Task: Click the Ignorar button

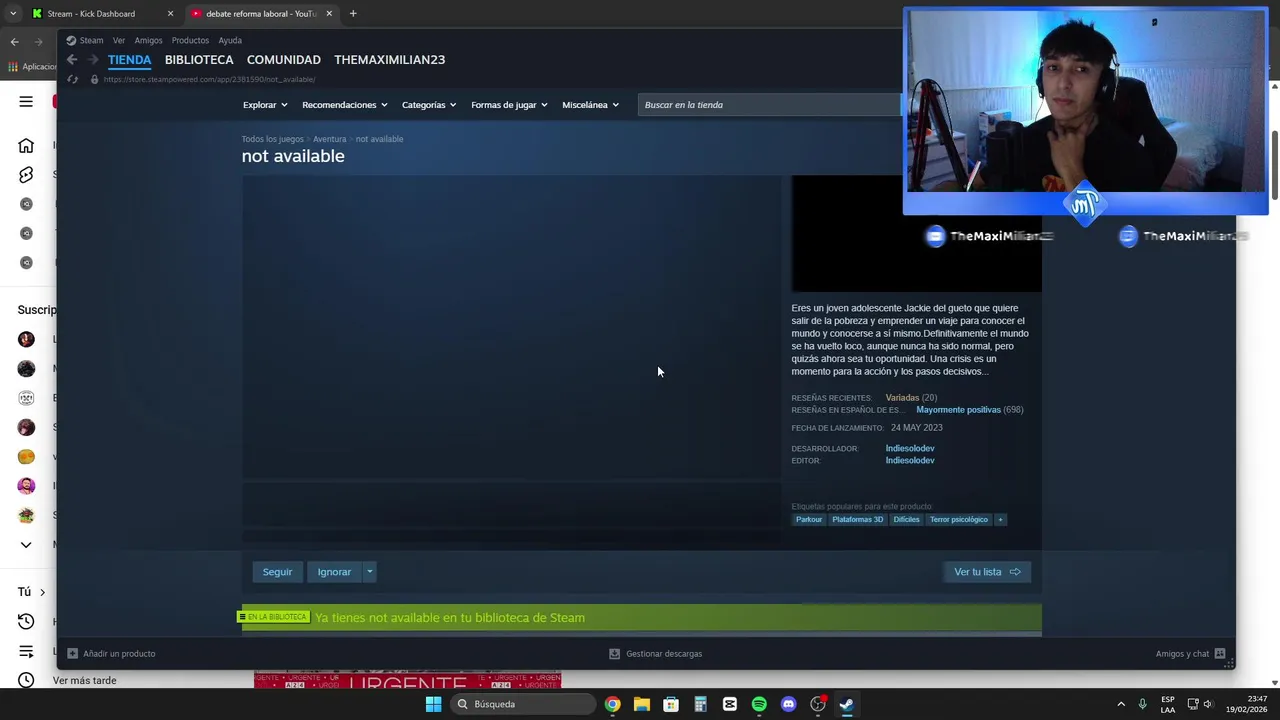Action: (x=334, y=572)
